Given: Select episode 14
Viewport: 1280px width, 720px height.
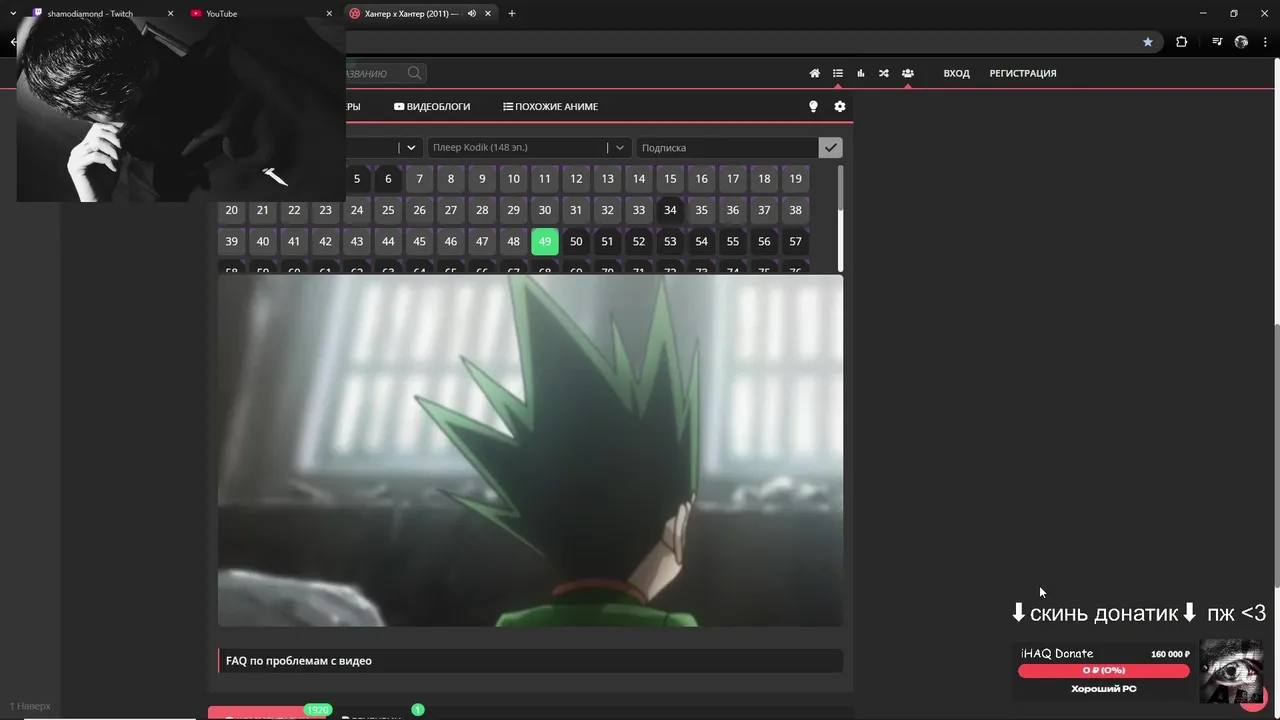Looking at the screenshot, I should click(639, 179).
